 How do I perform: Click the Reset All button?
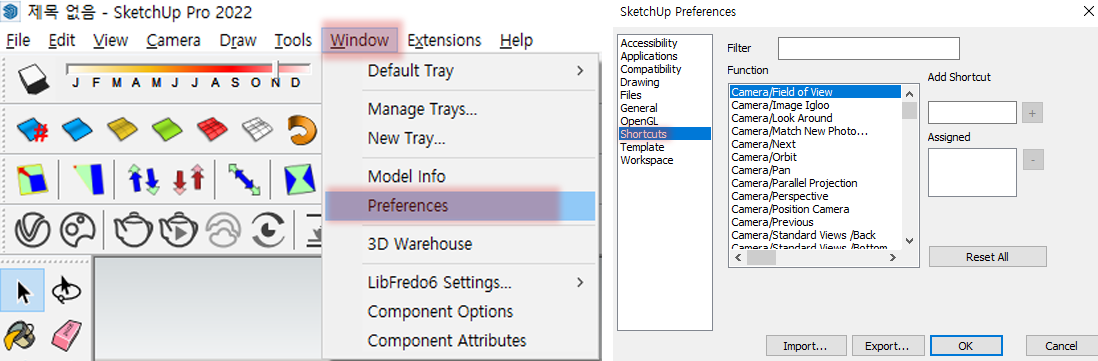click(x=987, y=257)
